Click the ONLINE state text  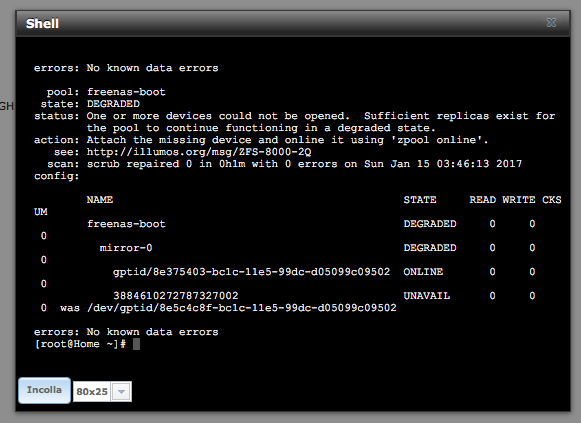coord(423,272)
